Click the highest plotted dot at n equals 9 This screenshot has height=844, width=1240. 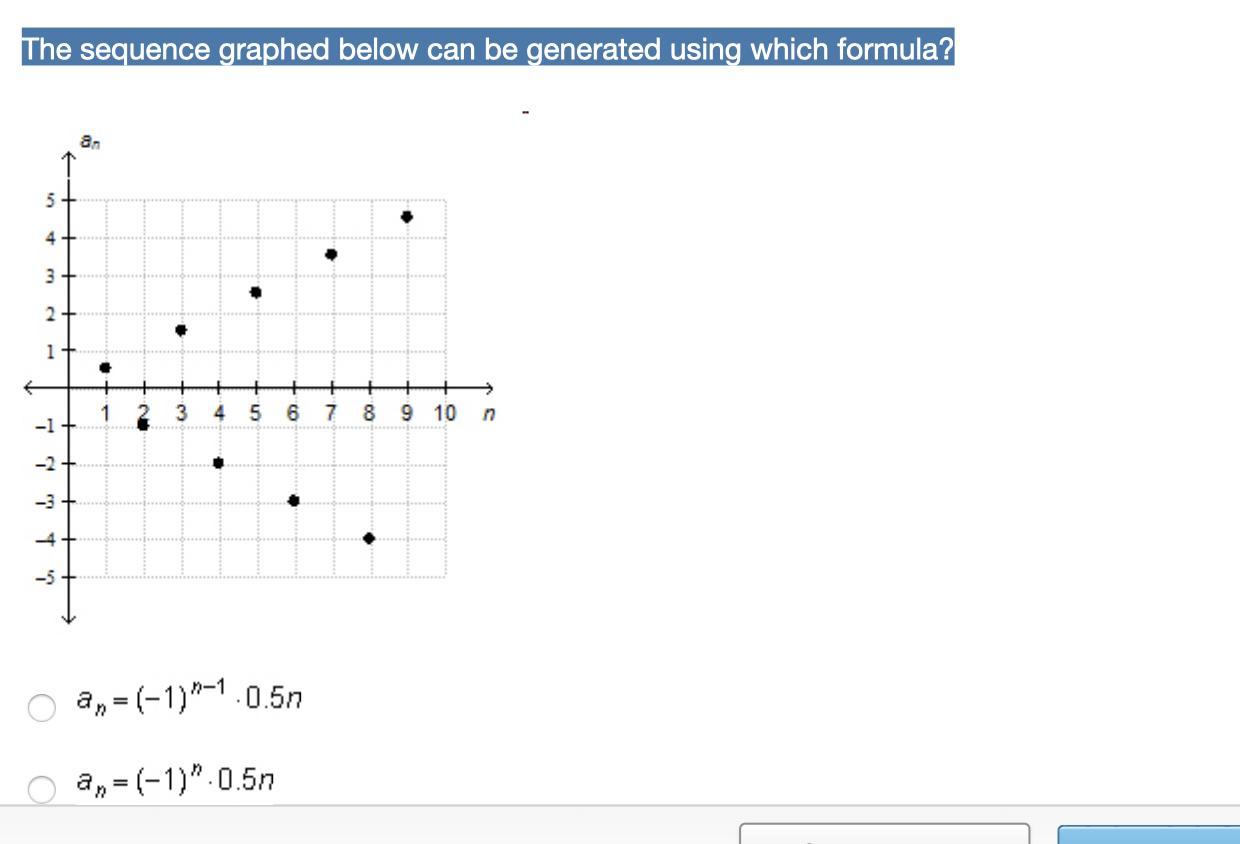(406, 216)
